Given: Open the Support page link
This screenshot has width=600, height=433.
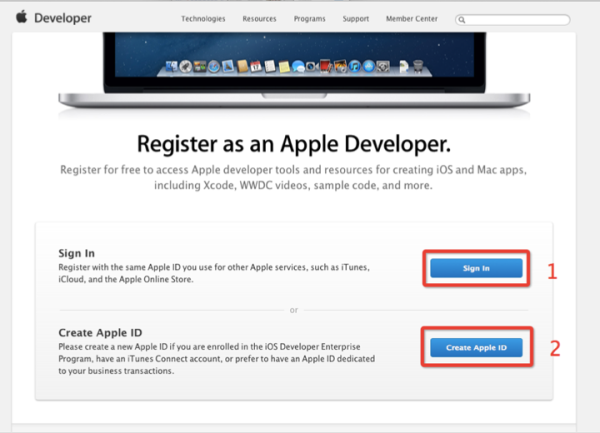Looking at the screenshot, I should (x=356, y=19).
